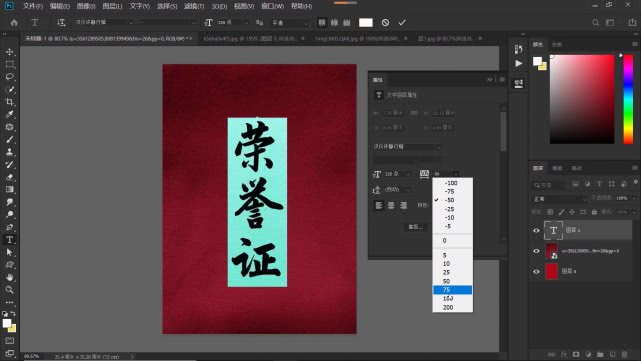The image size is (641, 361).
Task: Toggle link width and height in Properties
Action: (414, 113)
